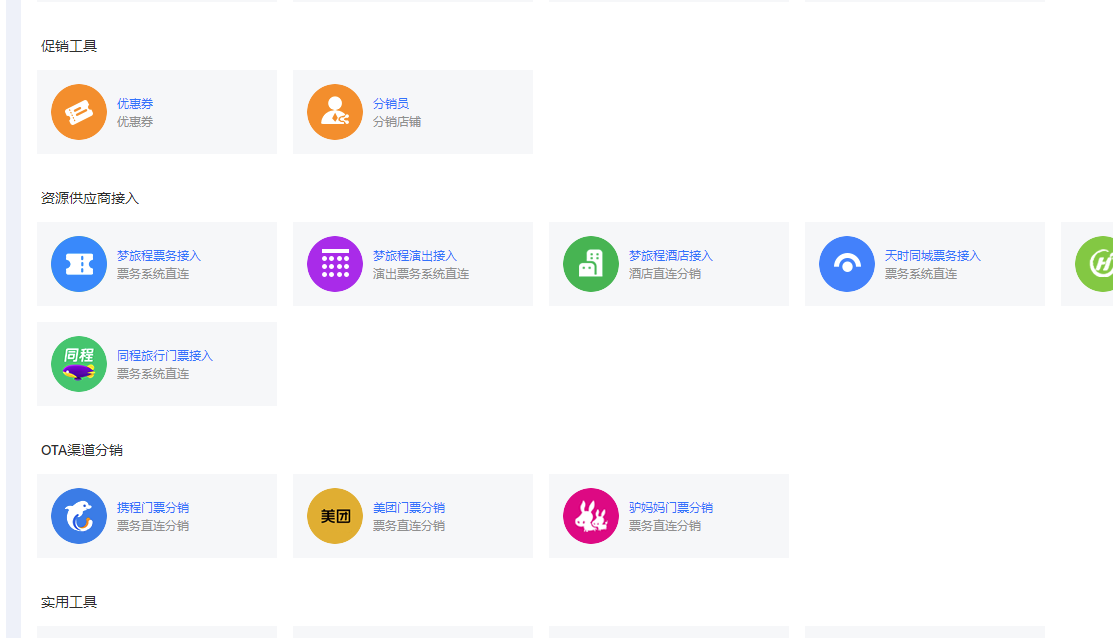Open the 天时同城票务接入 link
The height and width of the screenshot is (638, 1113).
click(933, 255)
